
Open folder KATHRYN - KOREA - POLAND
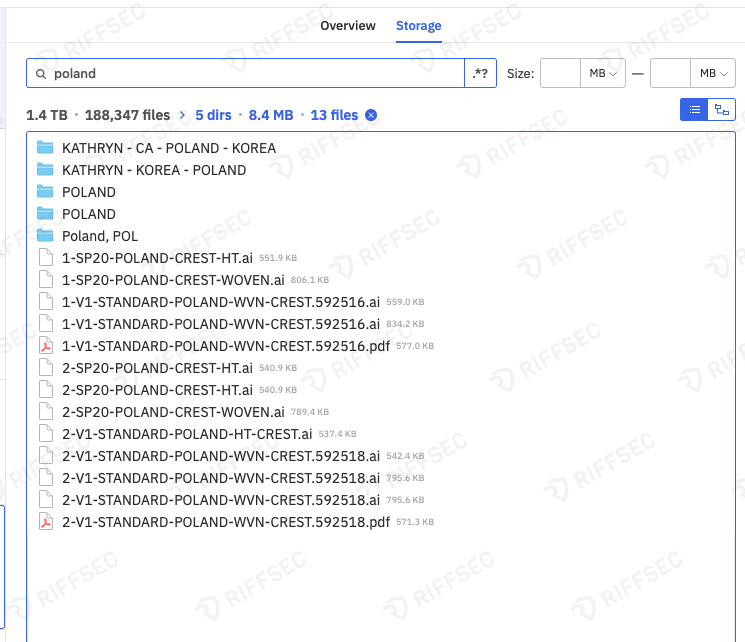click(x=154, y=170)
